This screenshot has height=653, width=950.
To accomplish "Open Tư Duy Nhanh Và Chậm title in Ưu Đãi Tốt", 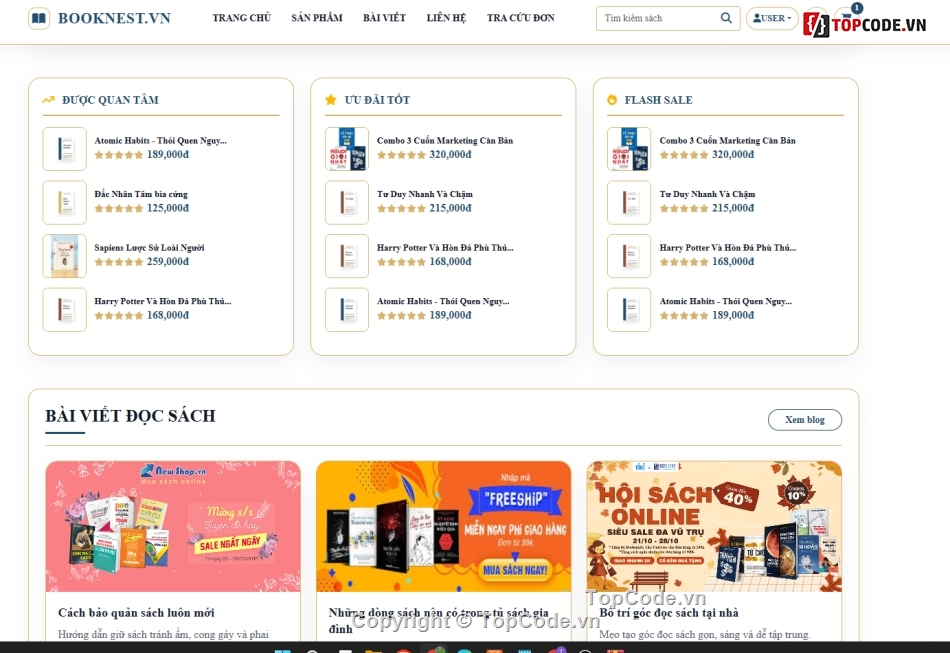I will (x=425, y=194).
